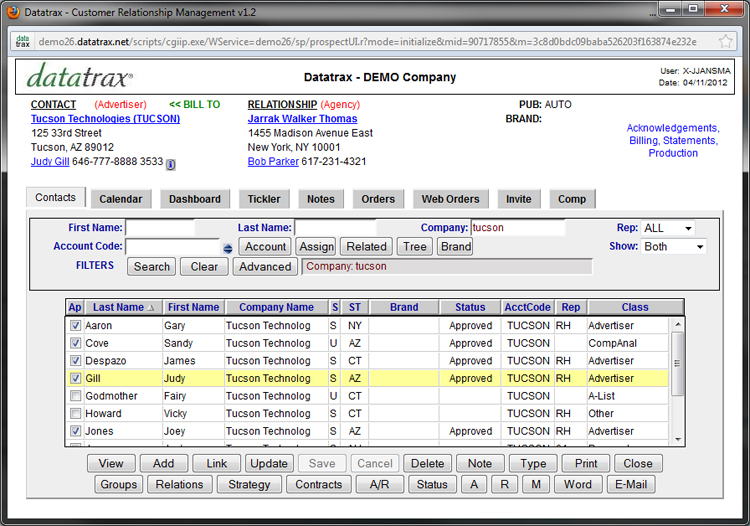Open the Rep dropdown showing ALL
The width and height of the screenshot is (750, 526).
668,228
